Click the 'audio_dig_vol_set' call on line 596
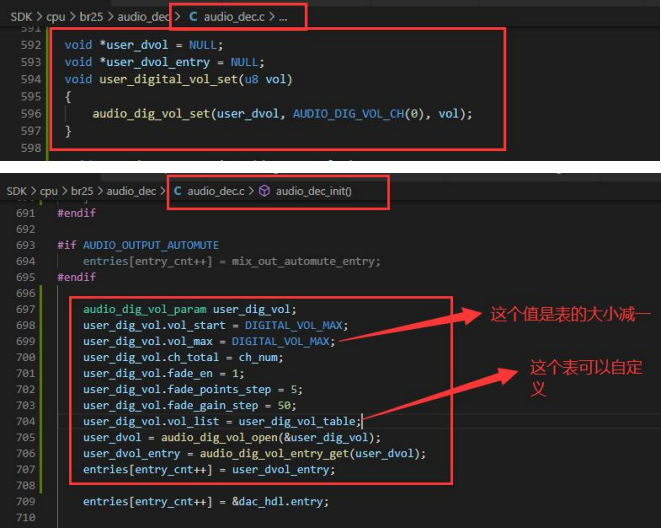This screenshot has width=661, height=528. [151, 114]
